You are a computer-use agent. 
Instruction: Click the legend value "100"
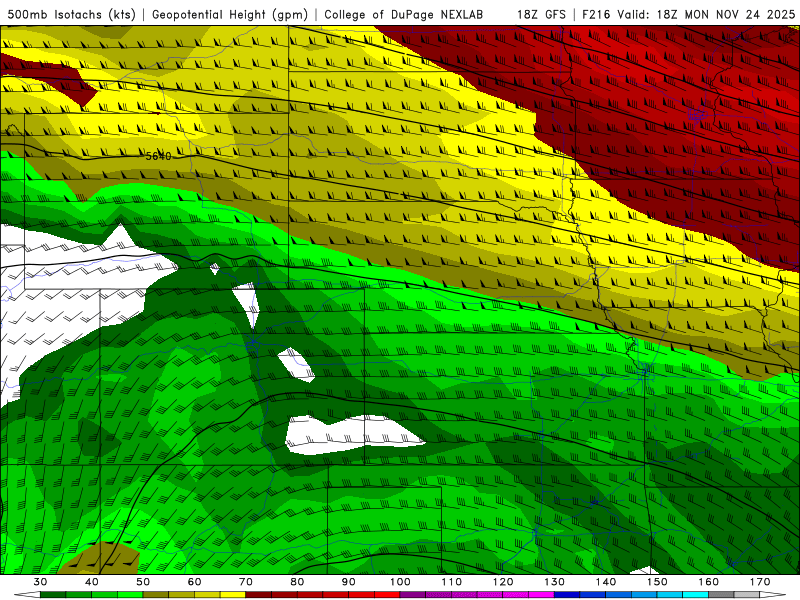click(400, 582)
